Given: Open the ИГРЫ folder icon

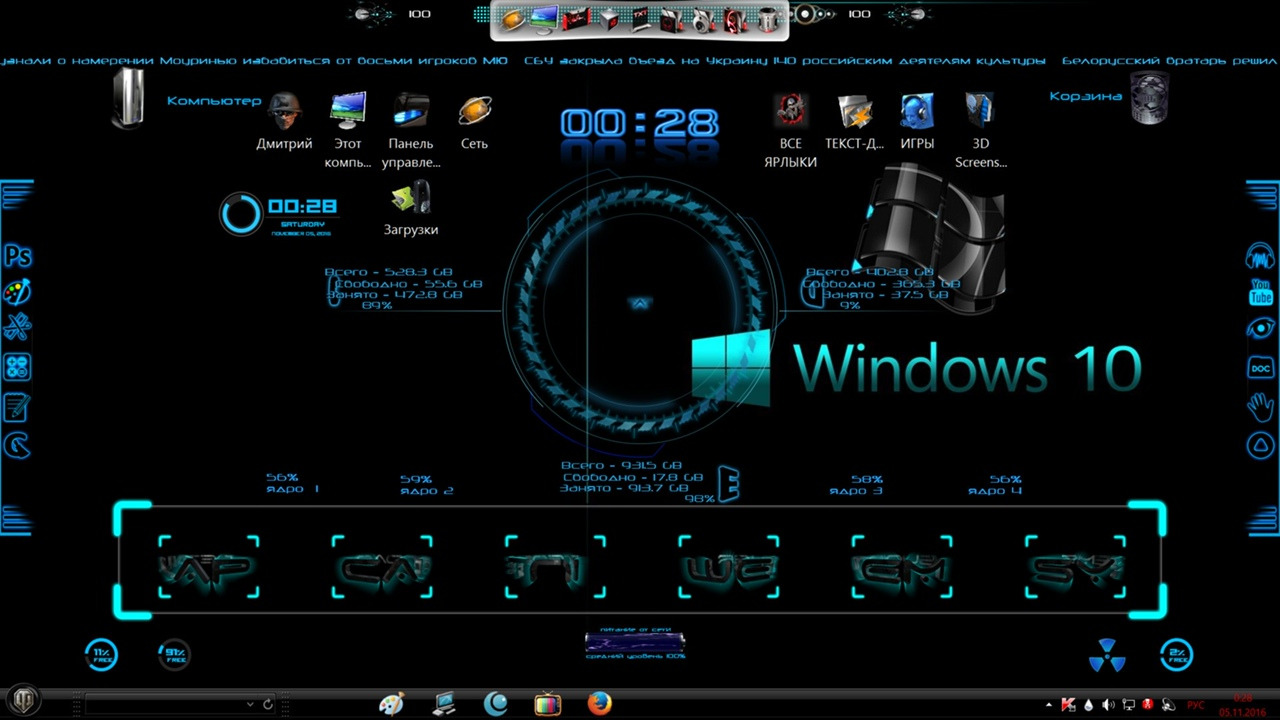Looking at the screenshot, I should 917,111.
